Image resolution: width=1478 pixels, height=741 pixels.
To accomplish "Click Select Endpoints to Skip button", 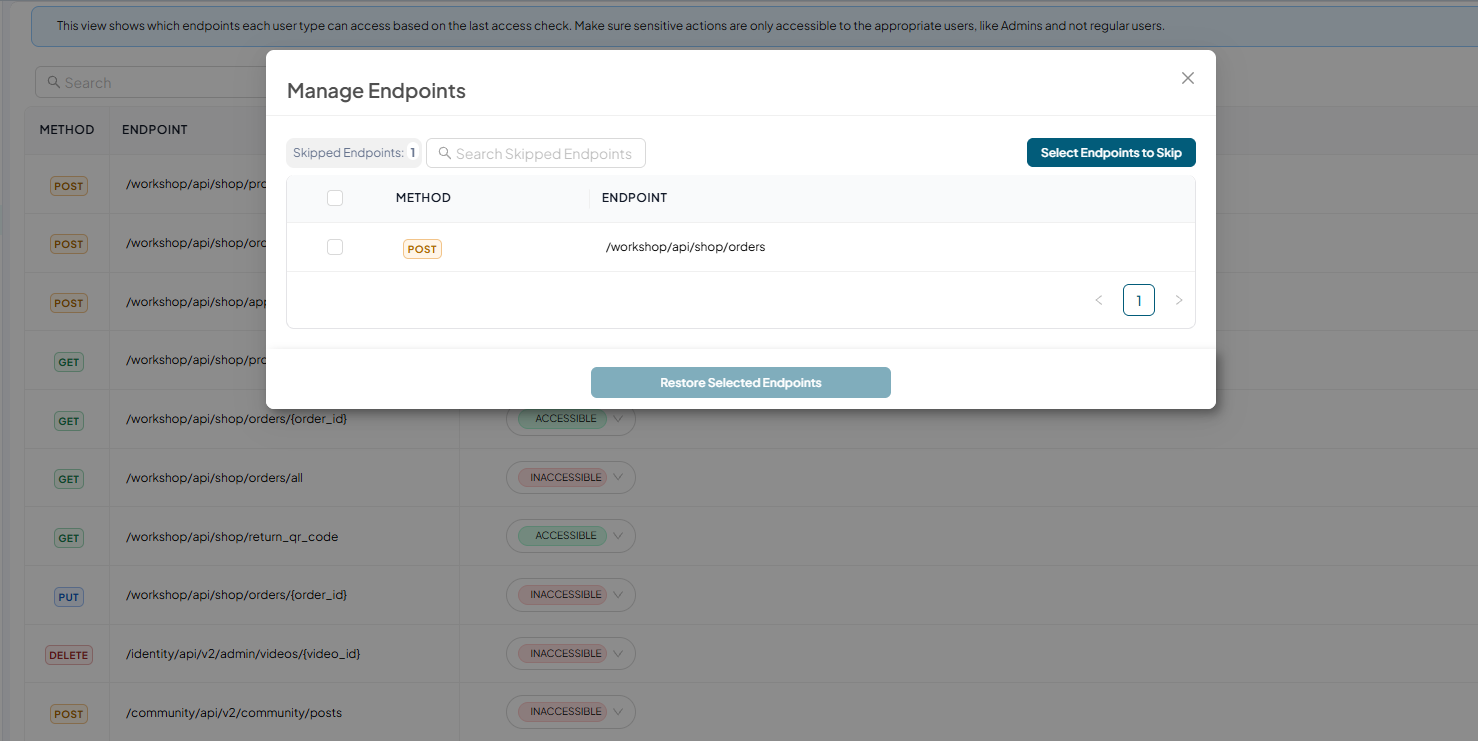I will pos(1111,153).
